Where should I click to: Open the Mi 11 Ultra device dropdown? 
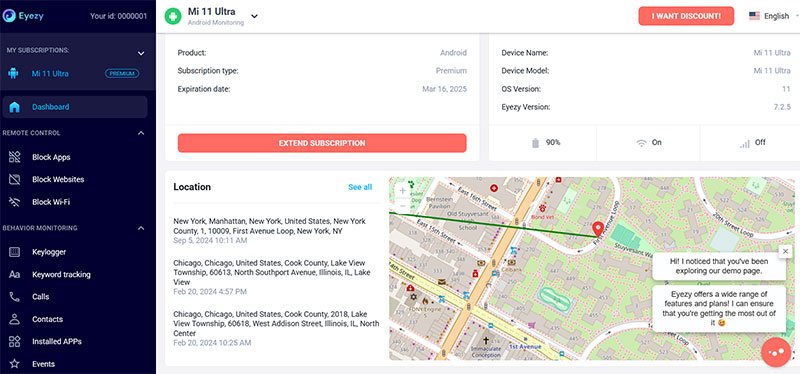point(254,16)
